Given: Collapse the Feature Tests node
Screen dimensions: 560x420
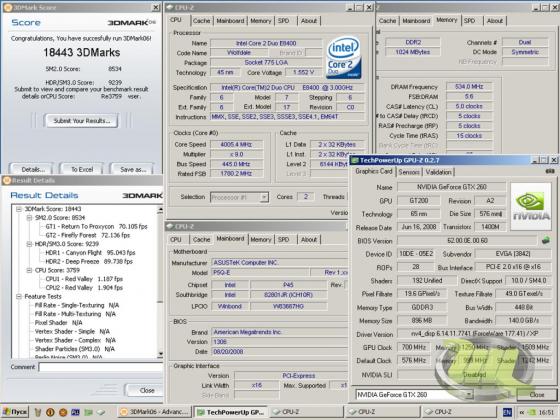Looking at the screenshot, I should click(x=19, y=296).
